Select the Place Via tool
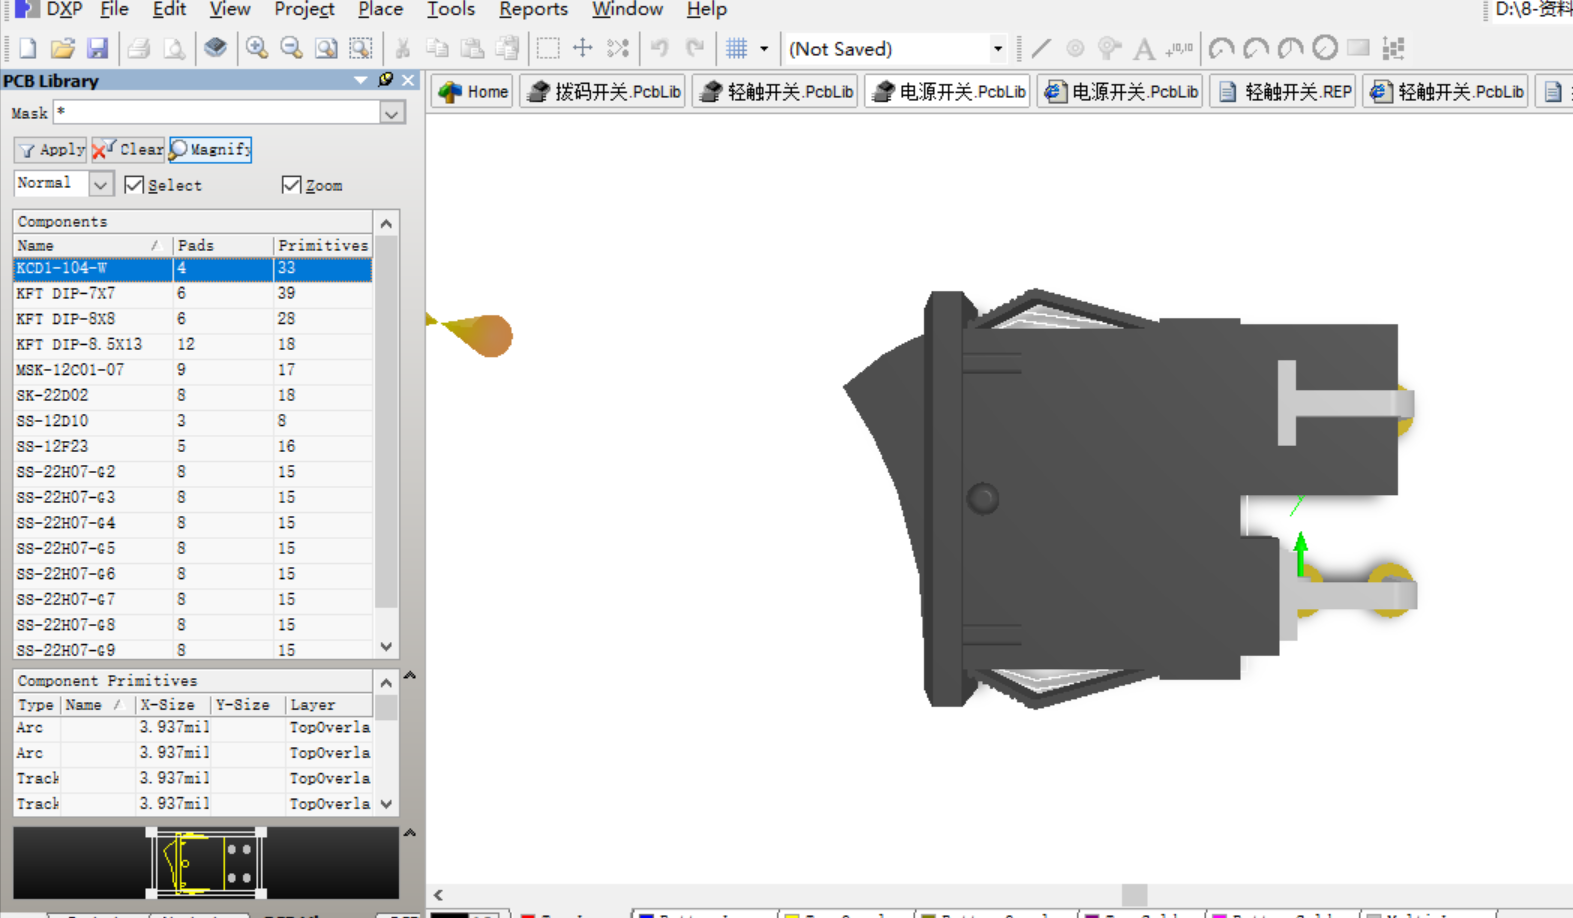This screenshot has height=918, width=1573. point(1109,48)
